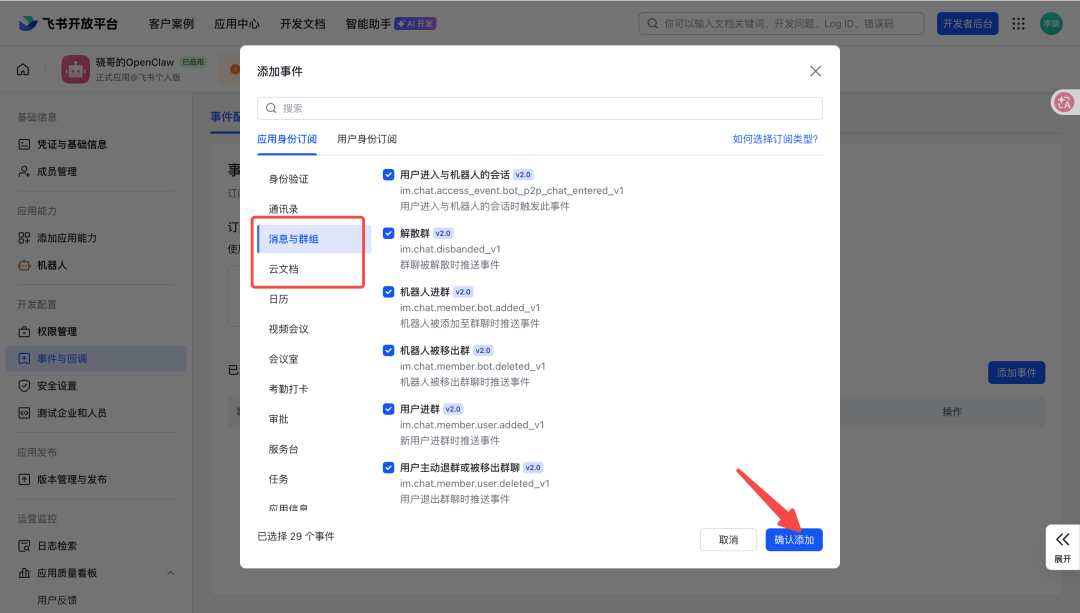This screenshot has width=1080, height=613.
Task: Open the 骁哥的OpenClaw pink robot app icon
Action: click(x=75, y=68)
